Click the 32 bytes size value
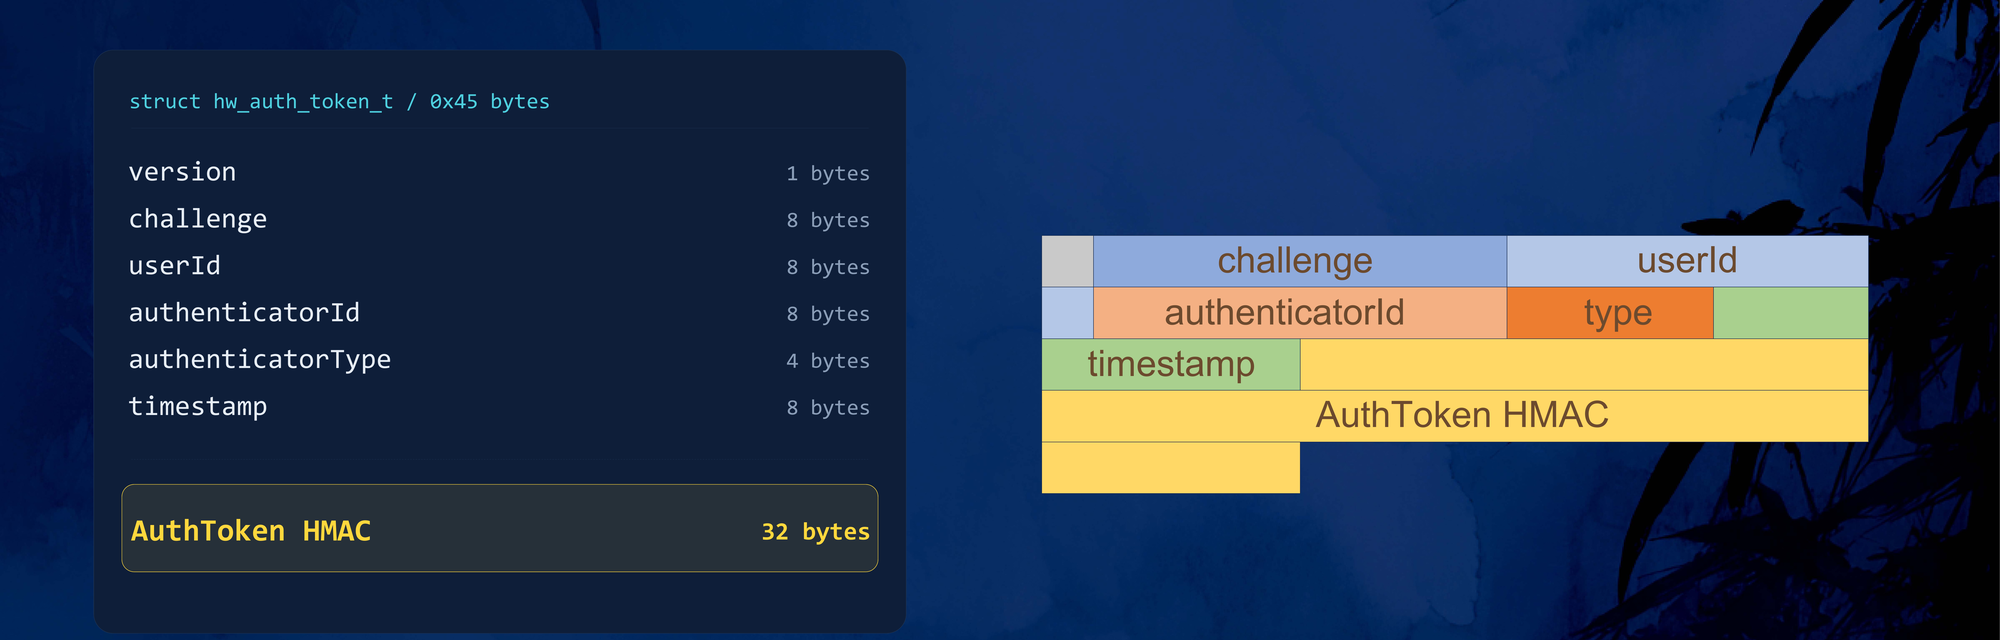 coord(816,532)
